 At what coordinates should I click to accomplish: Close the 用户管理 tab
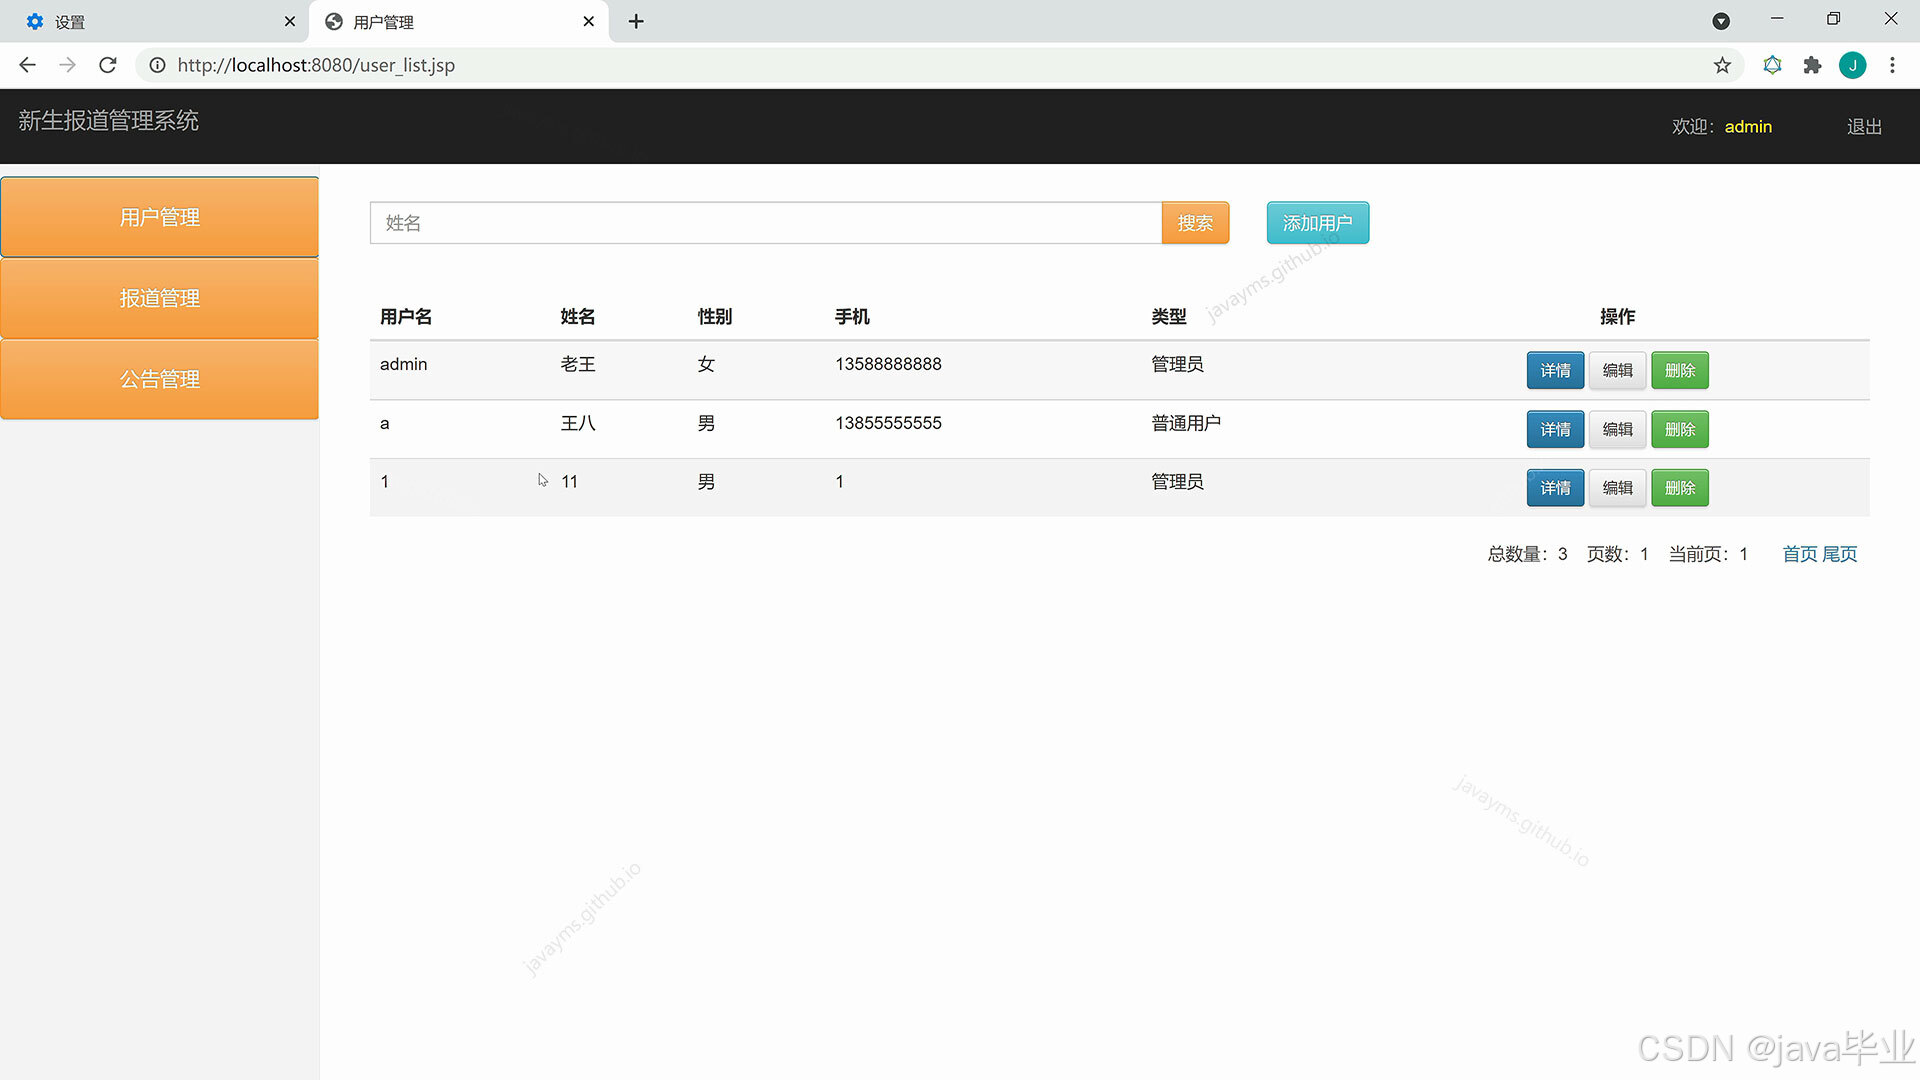588,21
